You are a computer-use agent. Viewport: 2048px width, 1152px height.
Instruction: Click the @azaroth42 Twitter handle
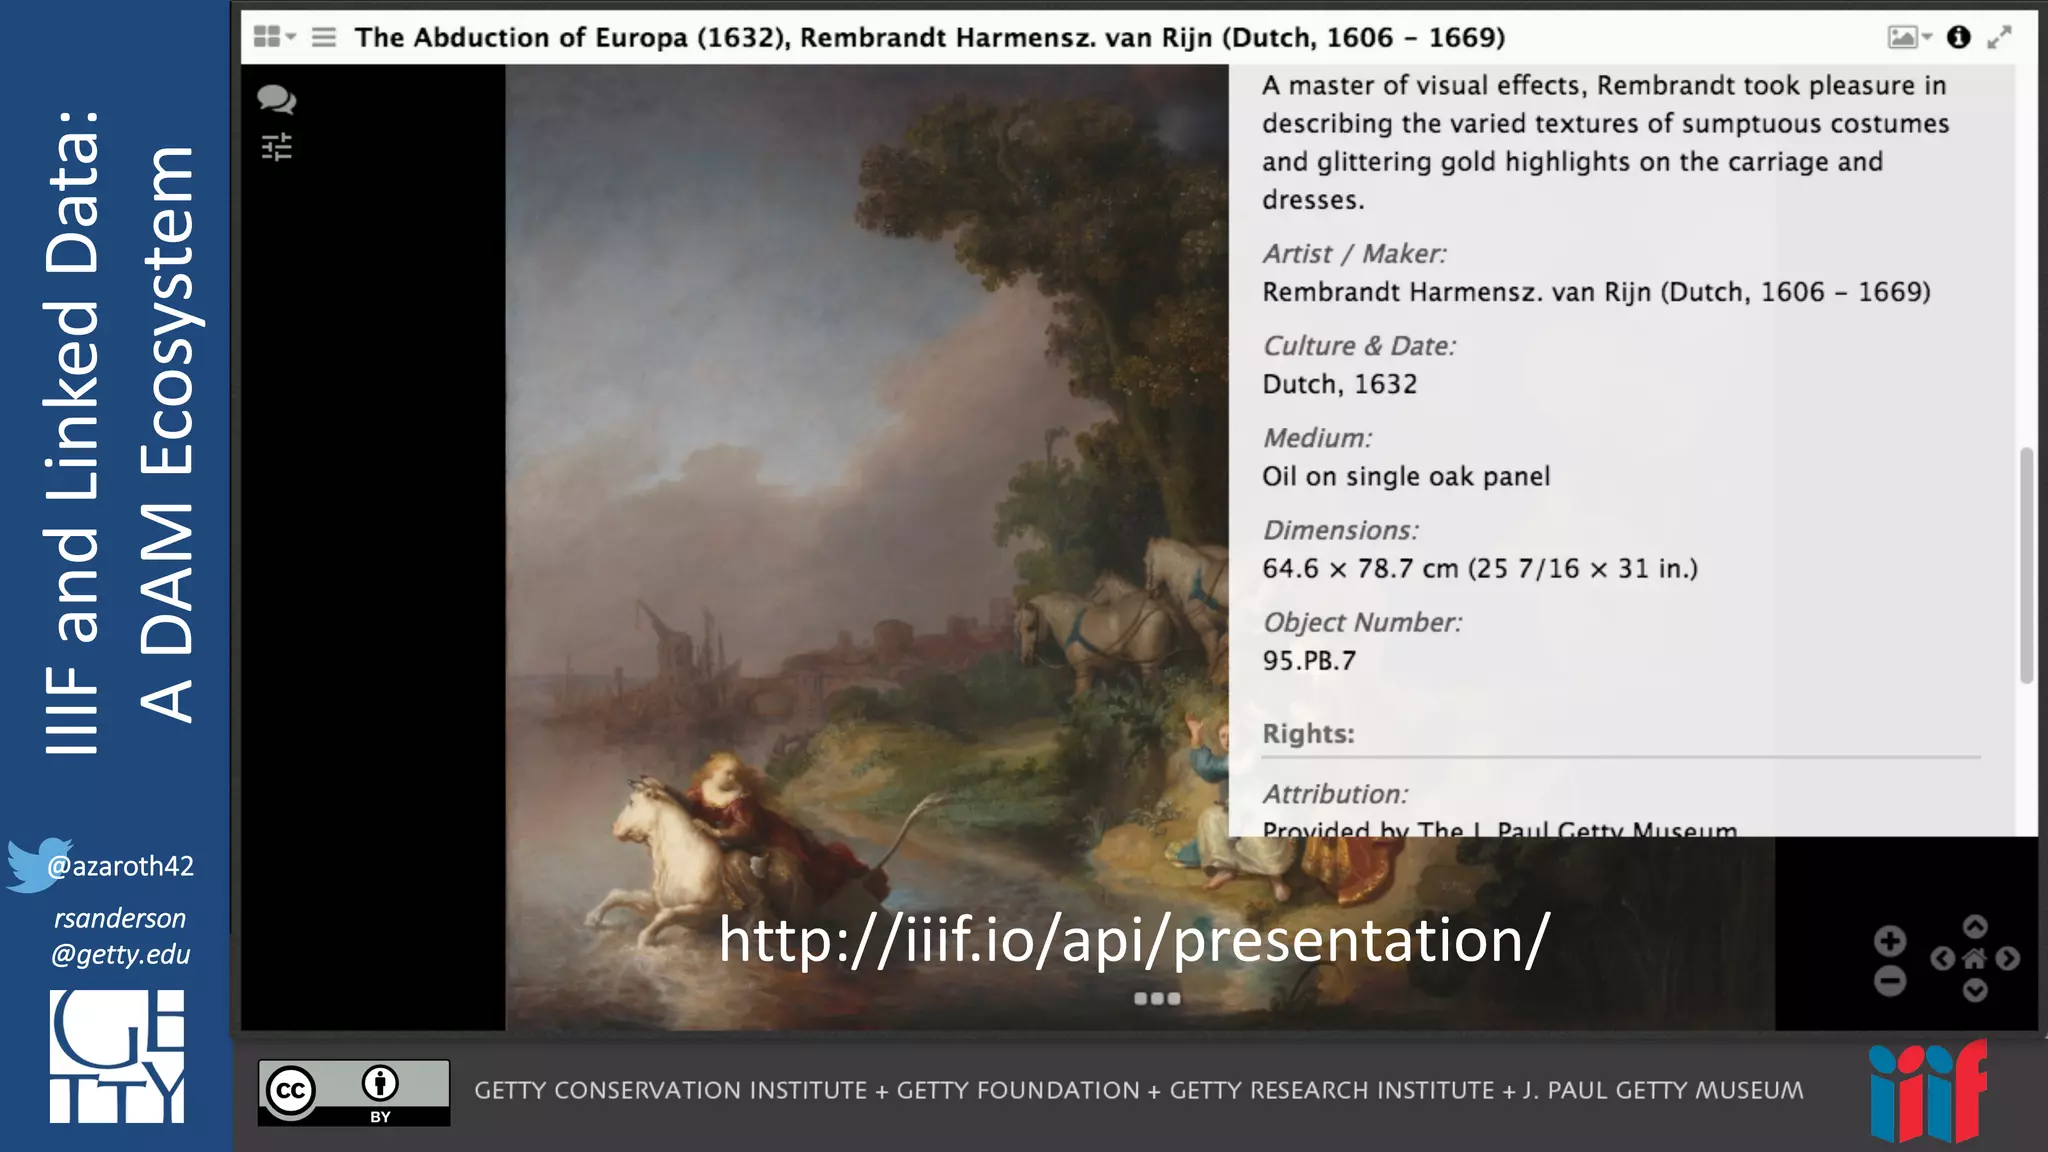coord(120,866)
